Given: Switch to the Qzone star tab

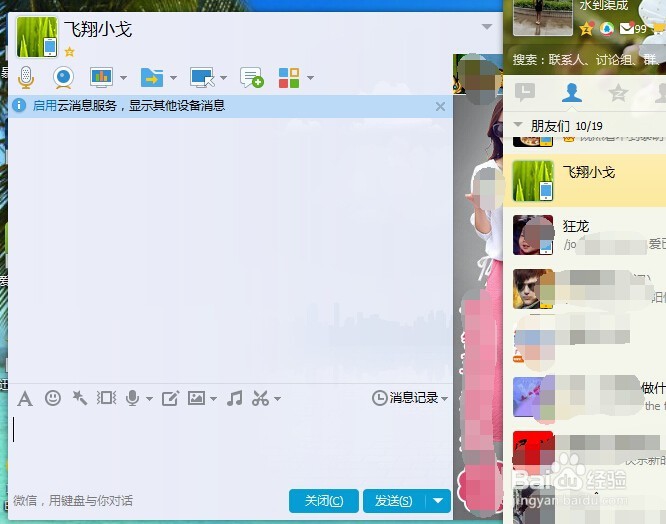Looking at the screenshot, I should [618, 92].
